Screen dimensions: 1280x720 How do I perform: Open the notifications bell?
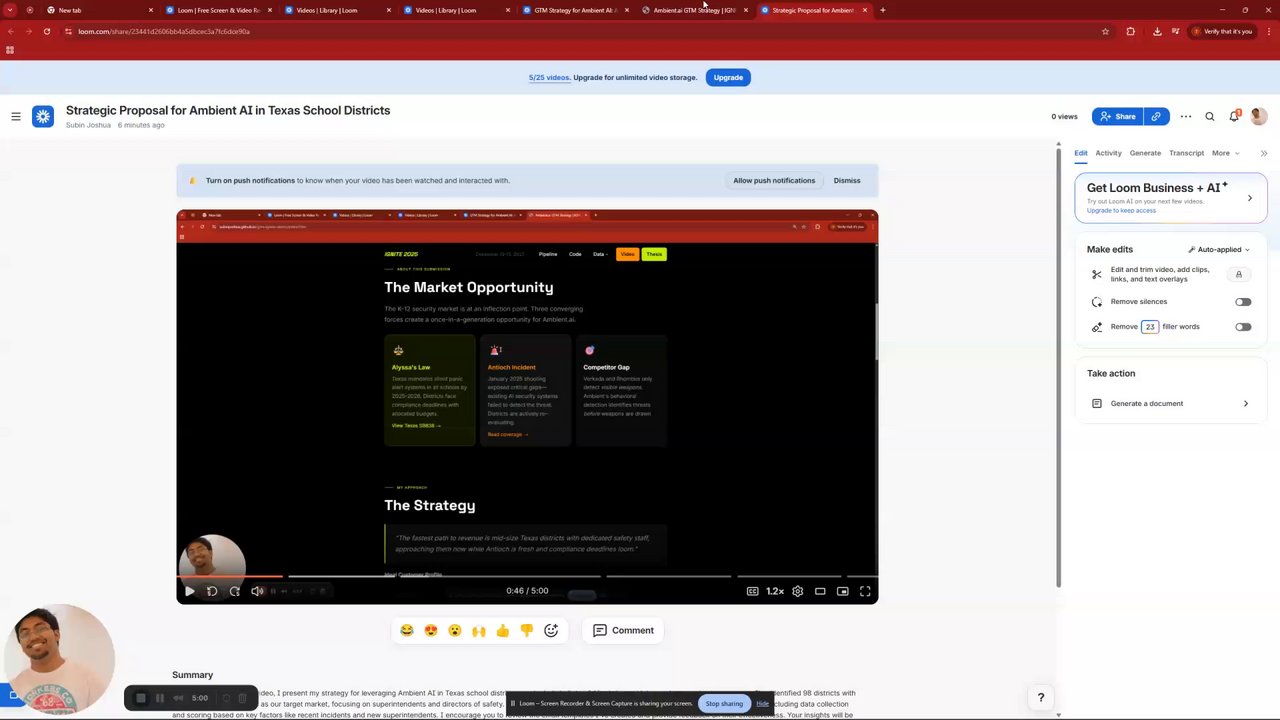[1234, 117]
